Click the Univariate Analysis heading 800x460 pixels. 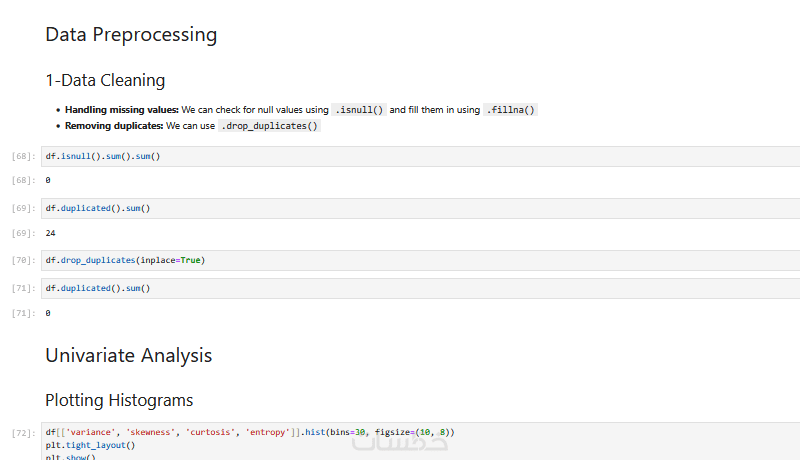pos(128,355)
